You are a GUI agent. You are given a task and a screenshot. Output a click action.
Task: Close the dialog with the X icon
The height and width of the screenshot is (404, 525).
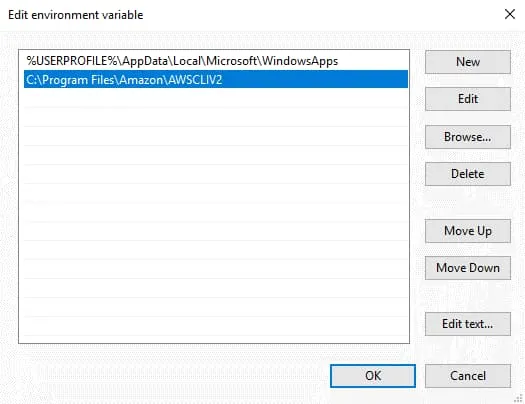510,14
